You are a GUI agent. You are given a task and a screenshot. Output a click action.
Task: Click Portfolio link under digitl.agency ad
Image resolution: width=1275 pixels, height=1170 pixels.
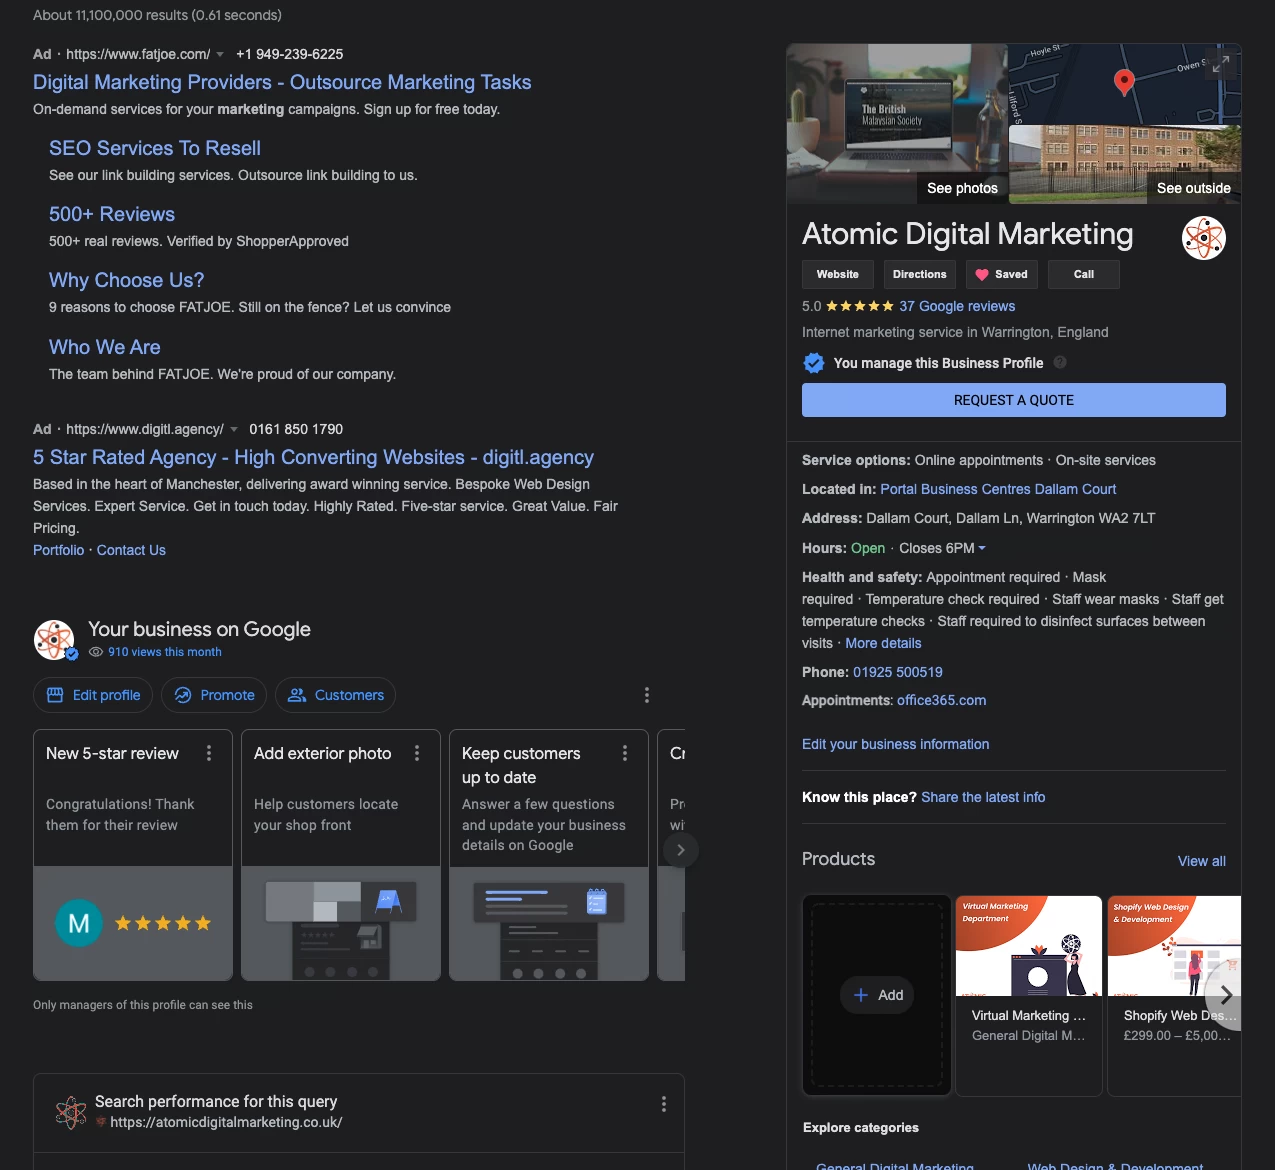[x=59, y=550]
